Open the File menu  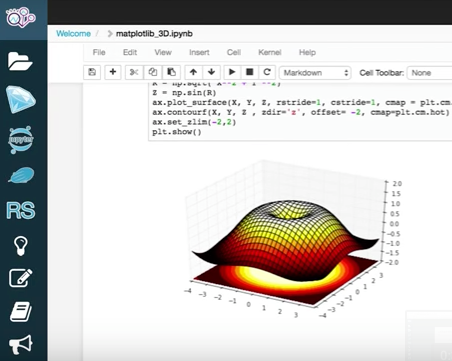[99, 52]
